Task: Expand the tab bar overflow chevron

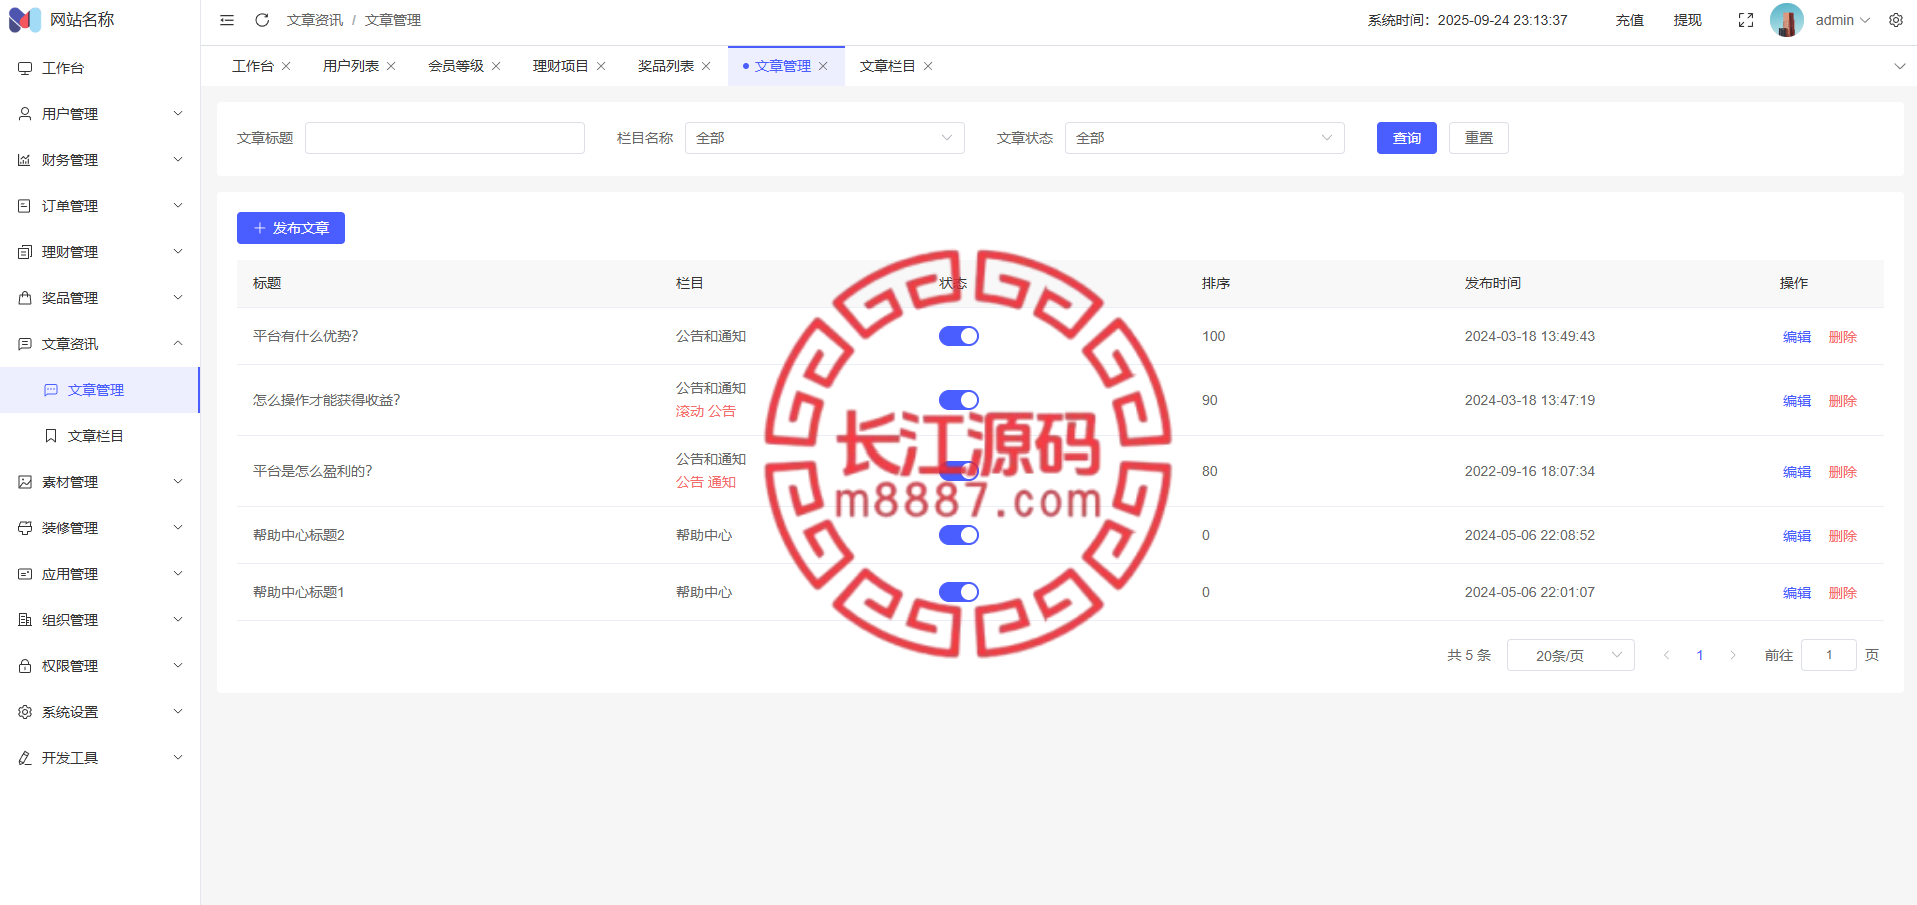Action: [1900, 66]
